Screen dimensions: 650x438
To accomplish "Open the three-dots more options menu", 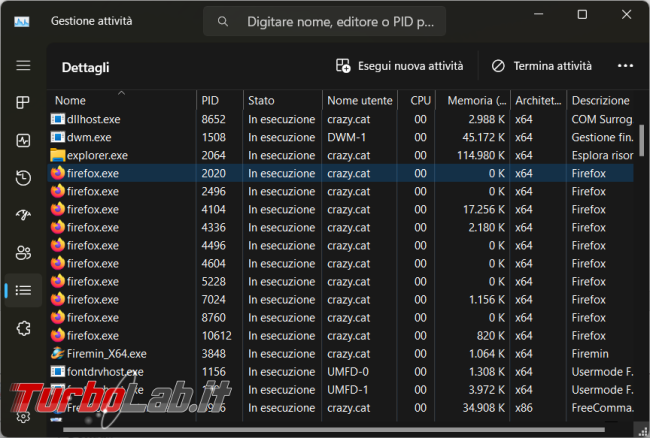I will pyautogui.click(x=625, y=66).
